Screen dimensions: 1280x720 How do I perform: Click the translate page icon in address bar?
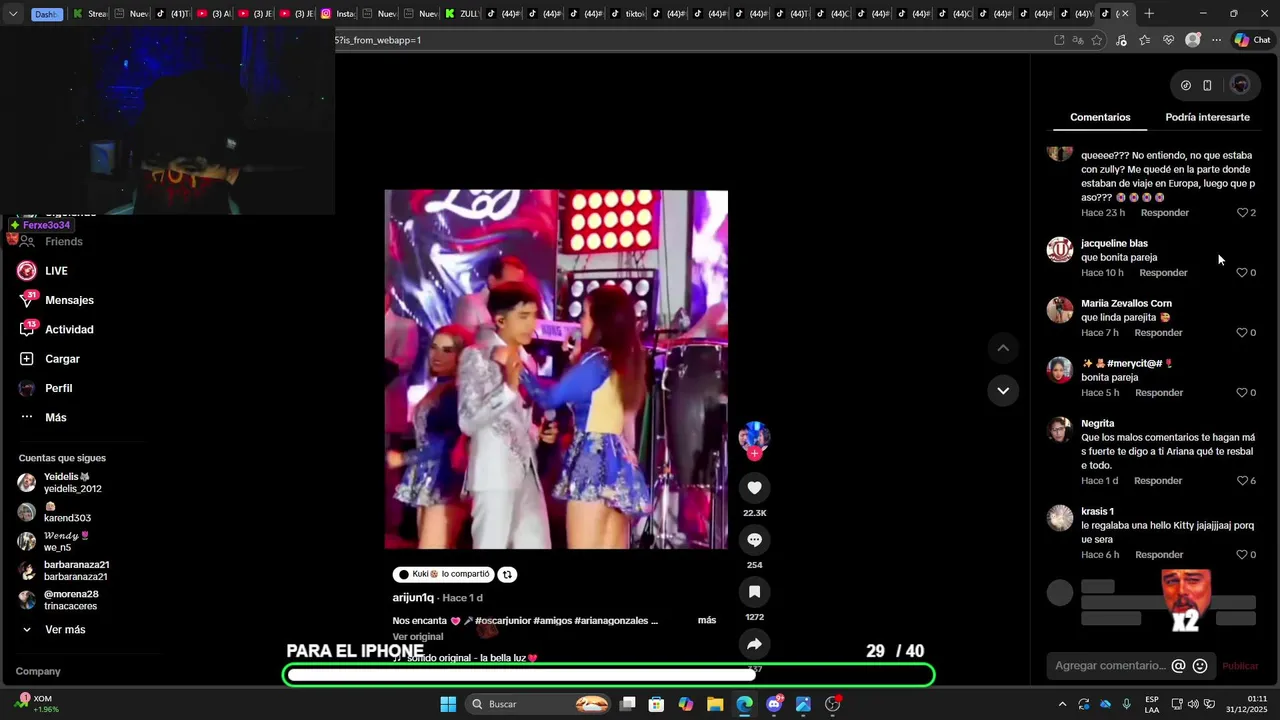(1078, 40)
